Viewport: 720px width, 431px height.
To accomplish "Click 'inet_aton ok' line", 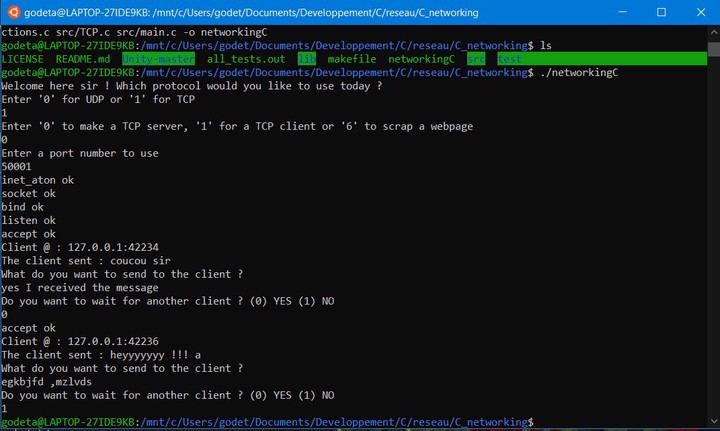I will pyautogui.click(x=38, y=180).
